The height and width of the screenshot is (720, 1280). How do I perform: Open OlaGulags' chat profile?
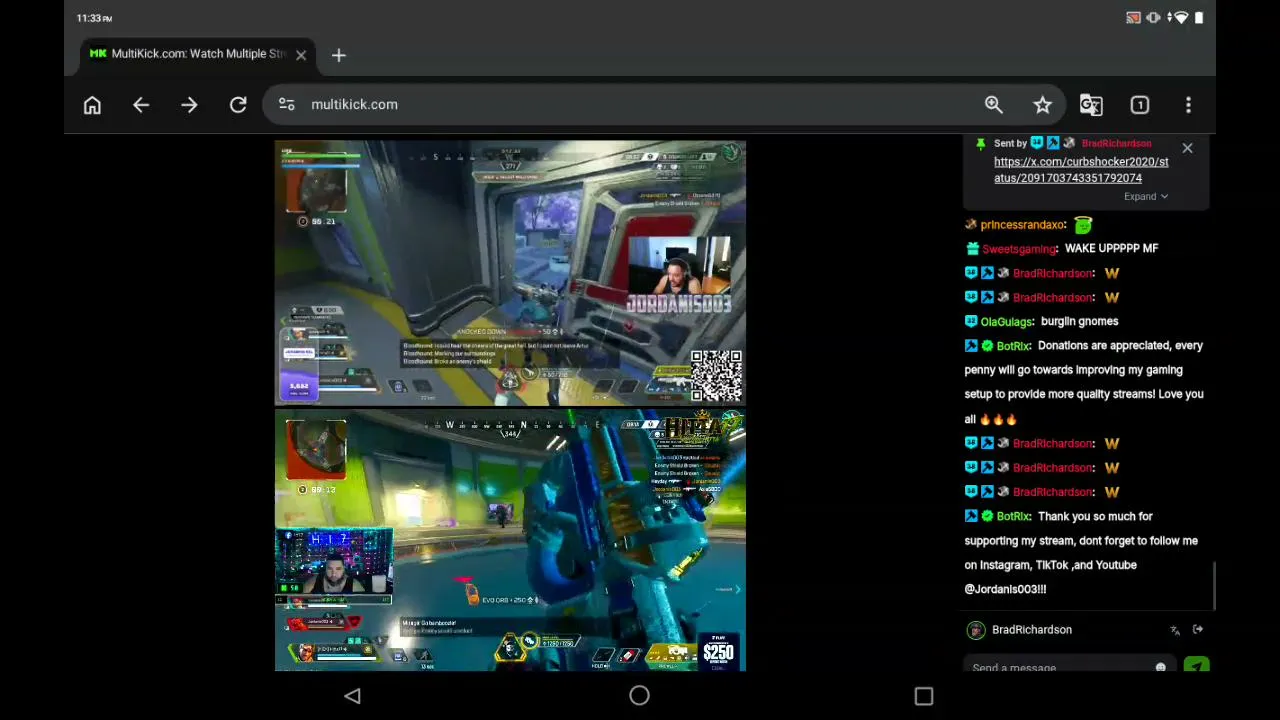[1007, 322]
